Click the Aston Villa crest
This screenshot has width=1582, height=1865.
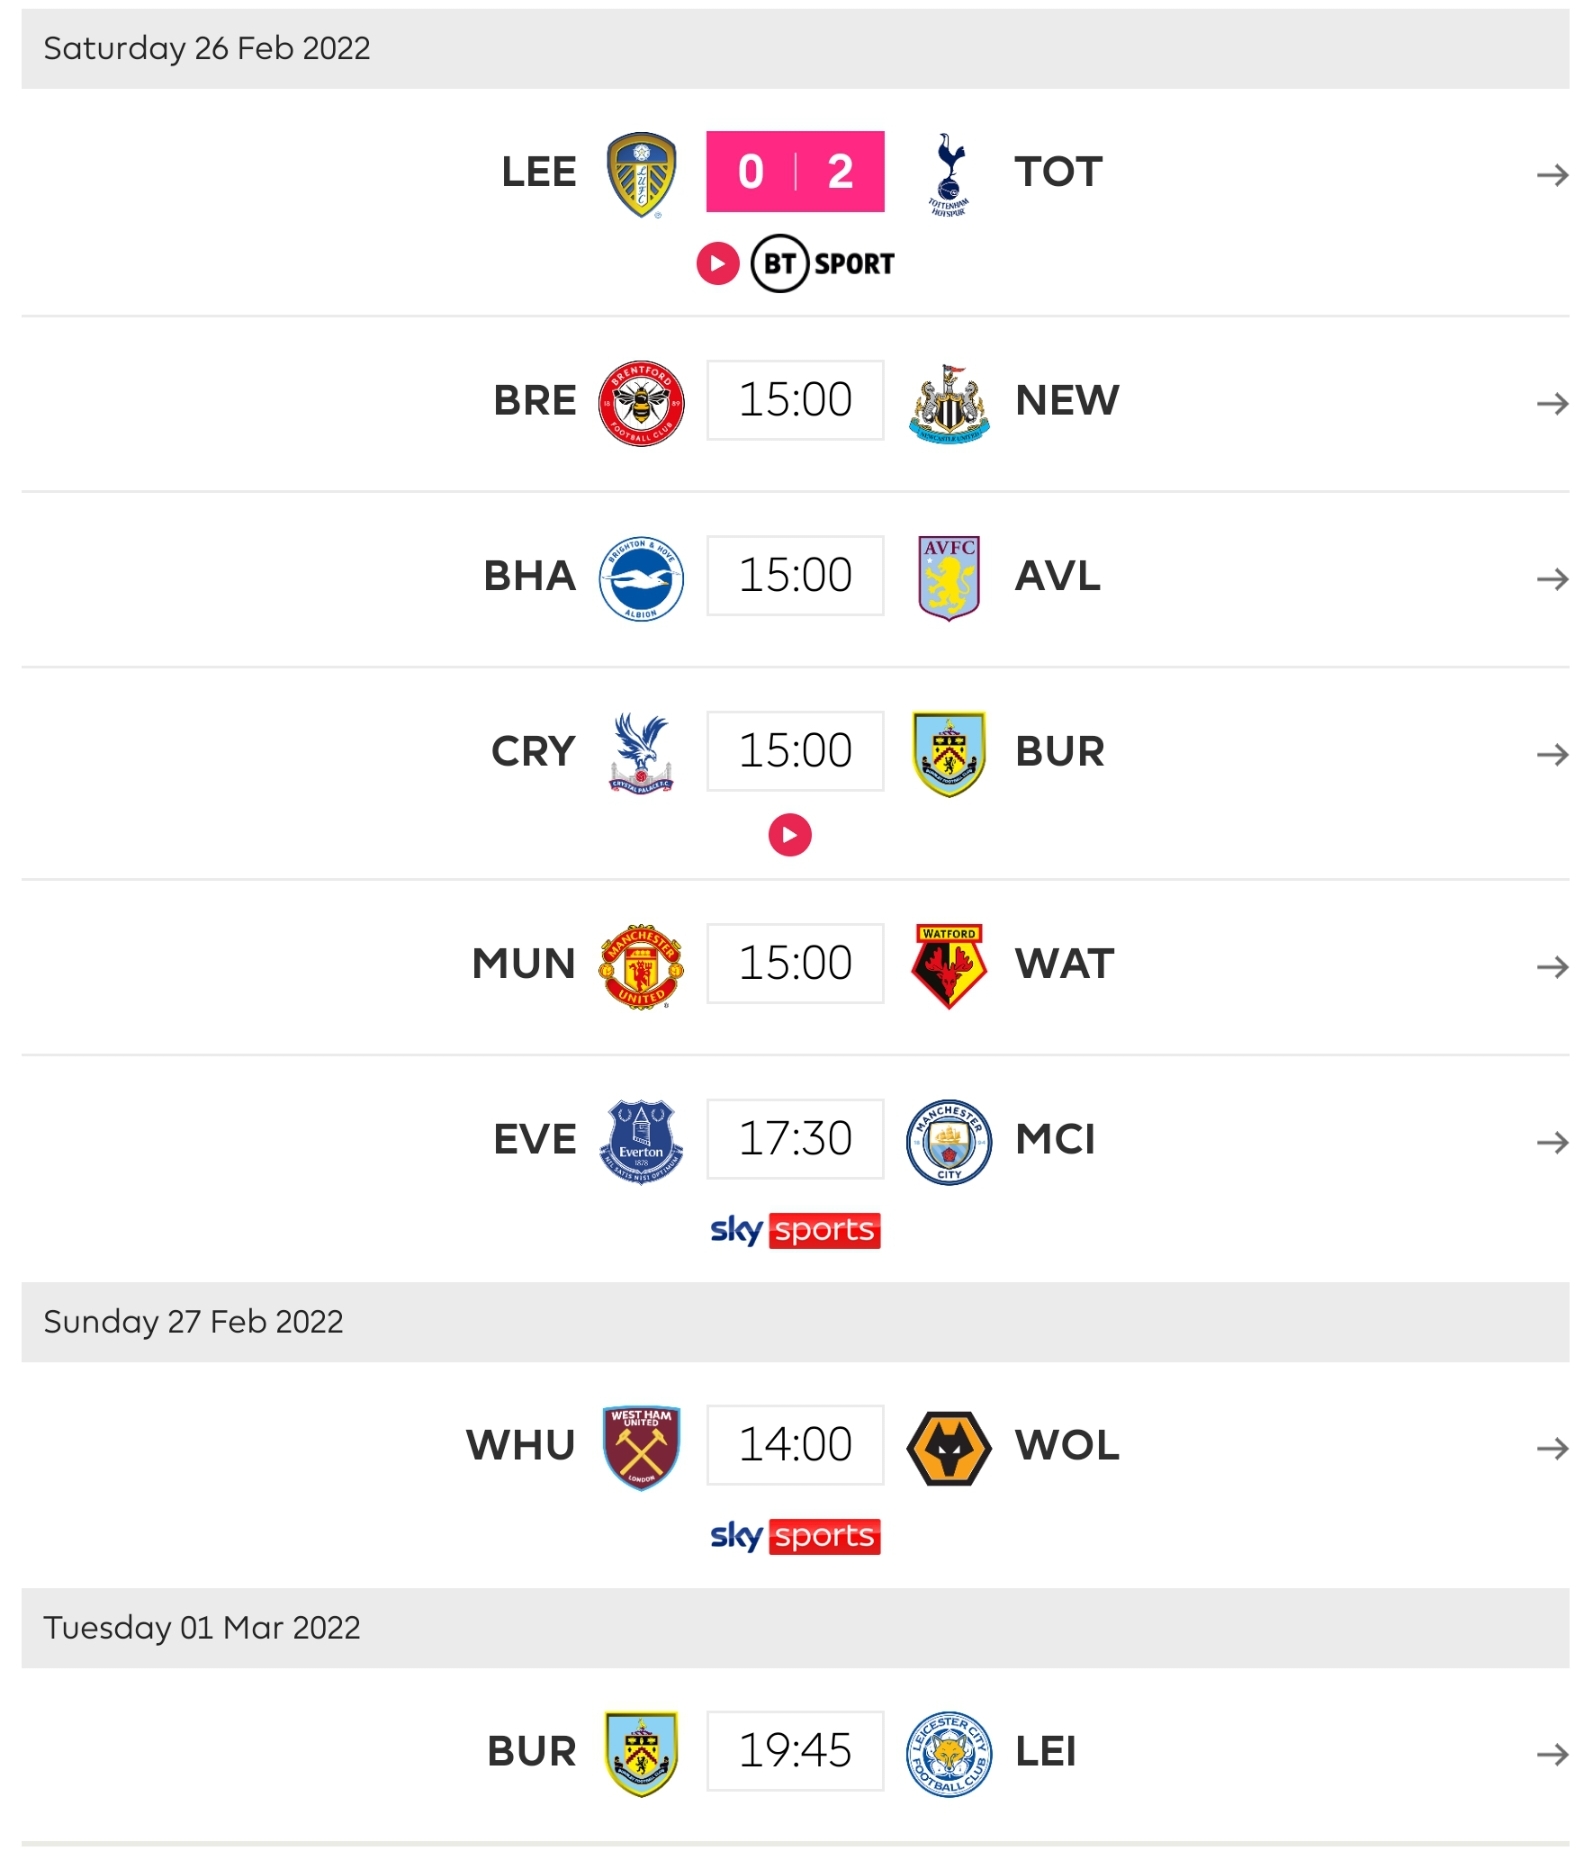948,578
